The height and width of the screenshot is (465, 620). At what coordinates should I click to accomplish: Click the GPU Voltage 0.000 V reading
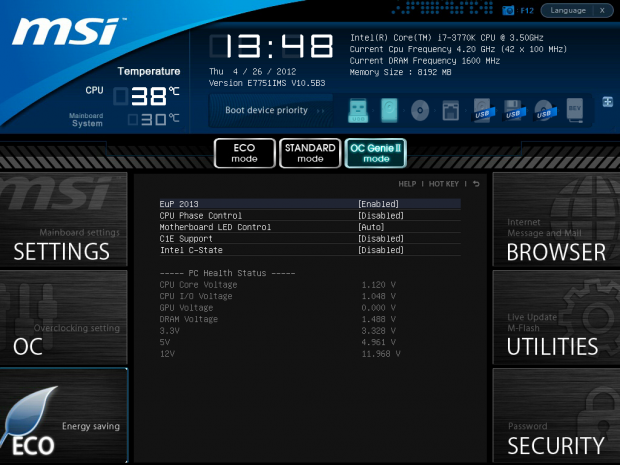click(378, 308)
